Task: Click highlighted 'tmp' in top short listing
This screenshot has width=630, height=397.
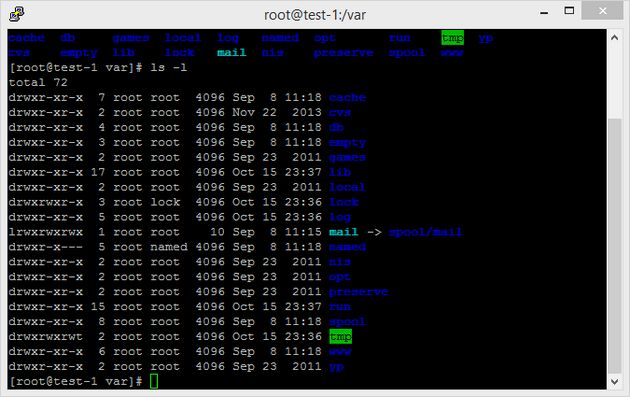Action: point(452,38)
